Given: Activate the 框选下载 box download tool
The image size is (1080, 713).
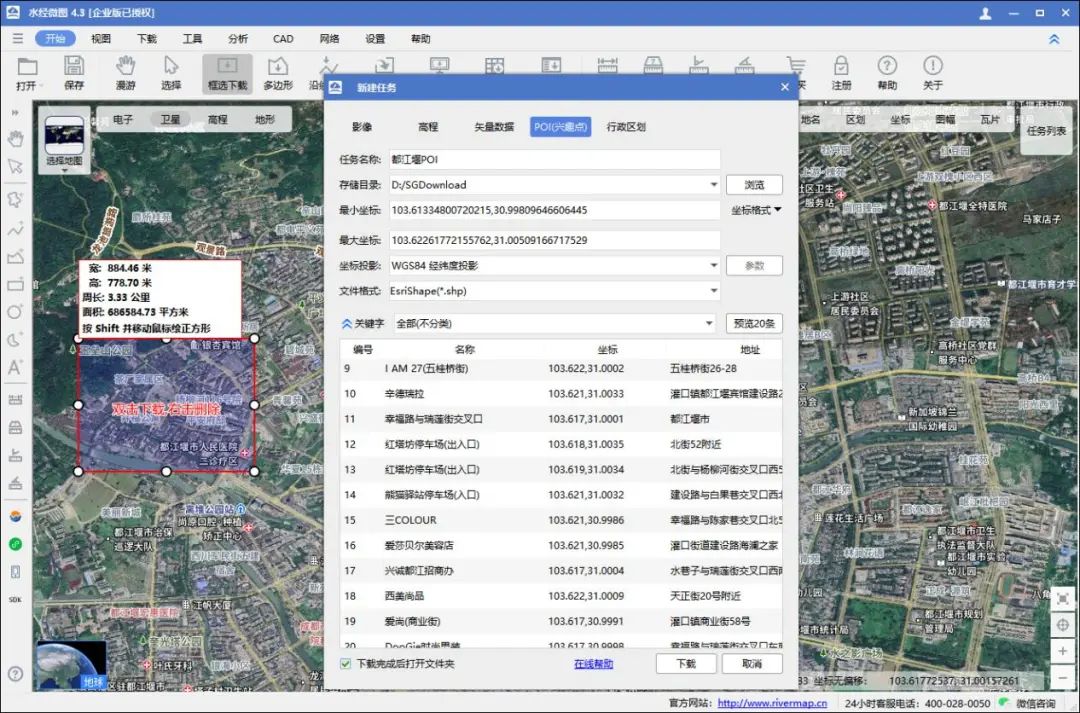Looking at the screenshot, I should pos(227,73).
